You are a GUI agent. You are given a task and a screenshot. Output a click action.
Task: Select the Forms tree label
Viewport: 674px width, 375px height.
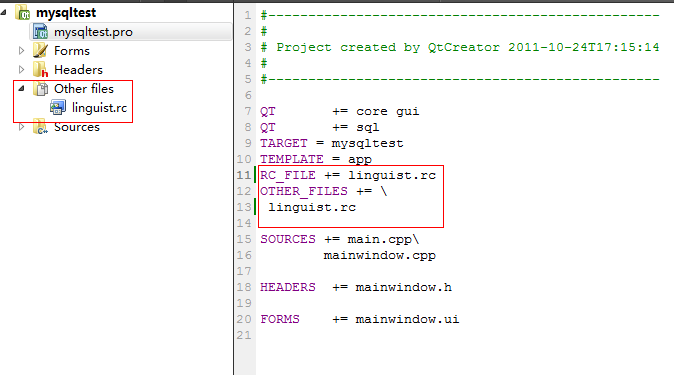[72, 51]
